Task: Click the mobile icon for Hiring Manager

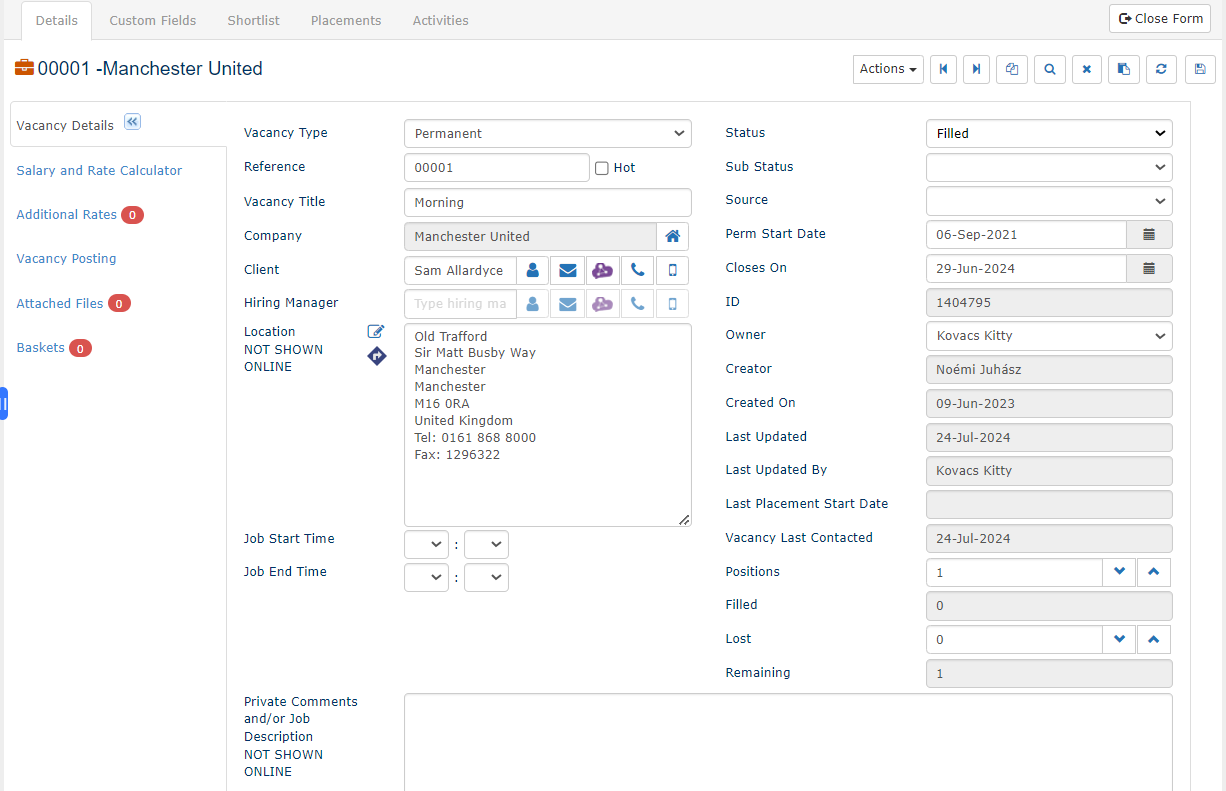Action: click(x=673, y=304)
